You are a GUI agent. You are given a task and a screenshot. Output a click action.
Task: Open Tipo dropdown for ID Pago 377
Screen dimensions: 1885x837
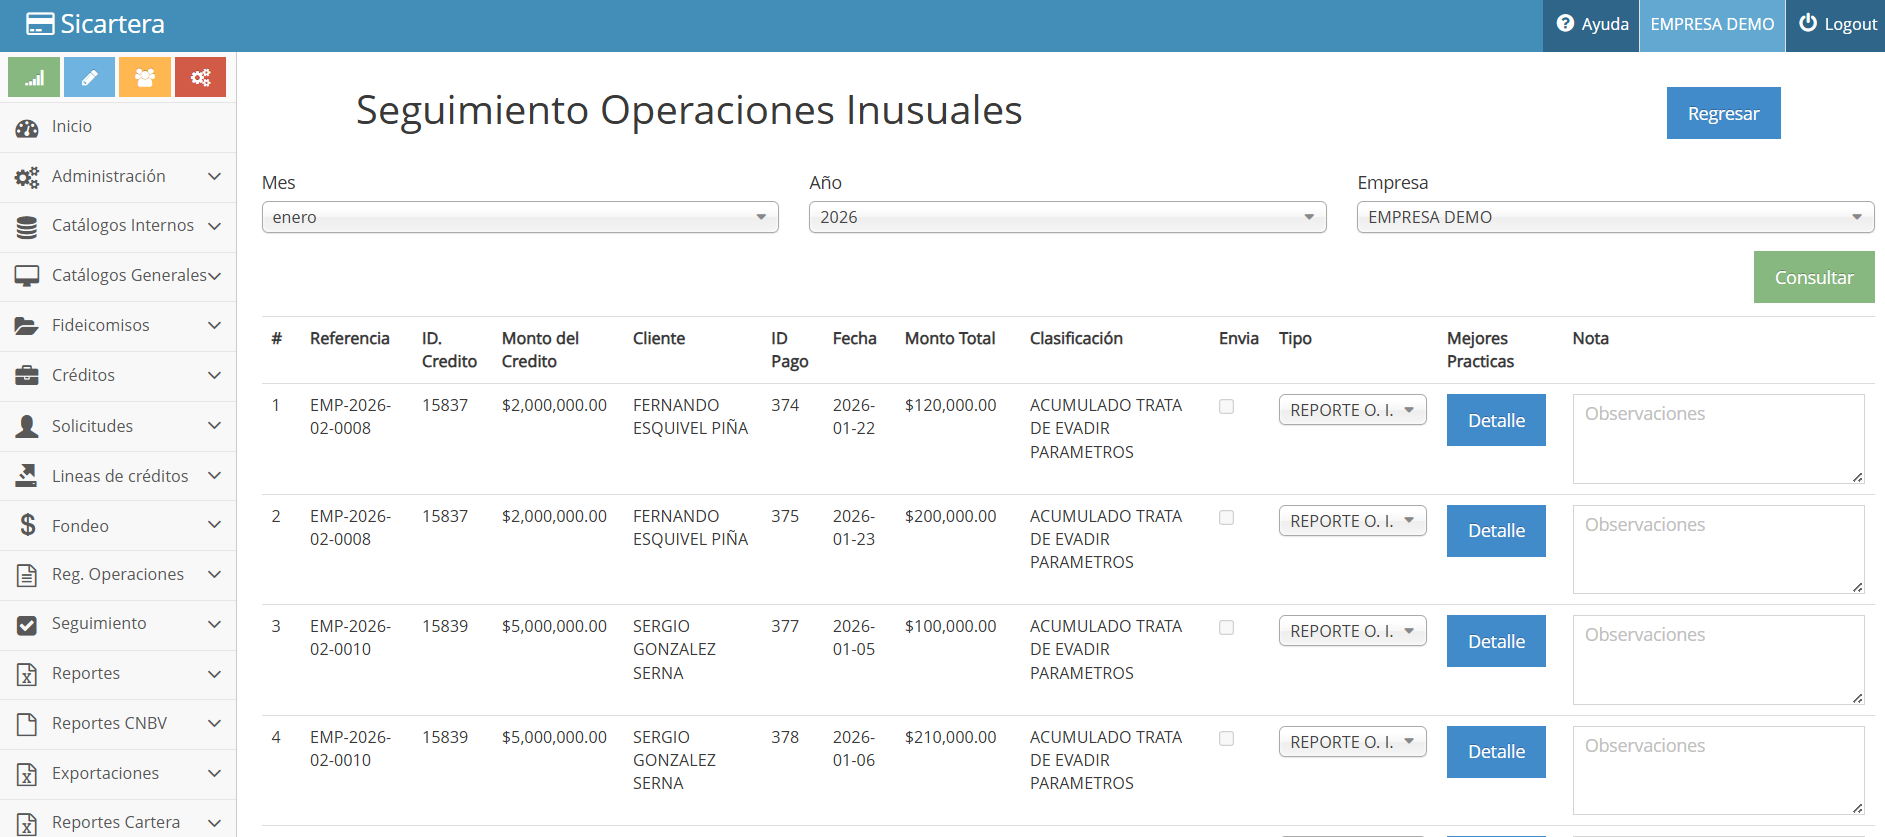tap(1352, 631)
